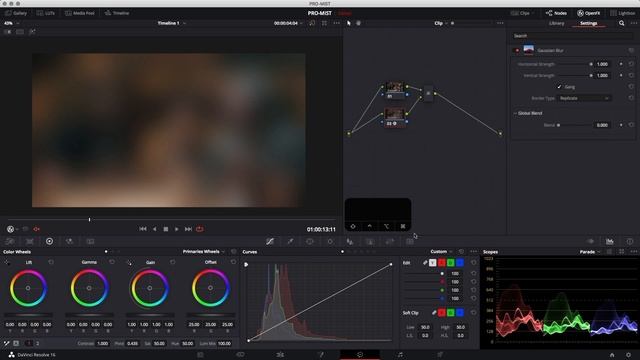Open the Curves palette
This screenshot has height=360, width=640.
(270, 241)
